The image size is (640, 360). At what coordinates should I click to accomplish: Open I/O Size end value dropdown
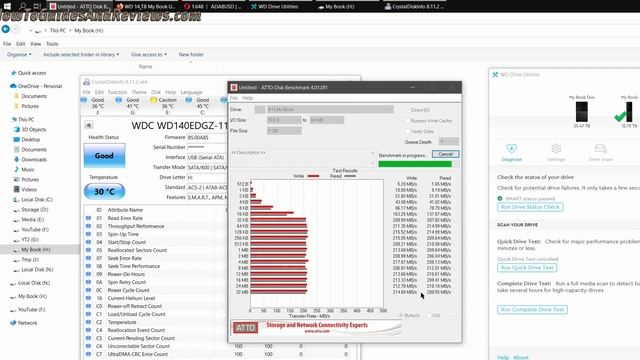tap(327, 120)
